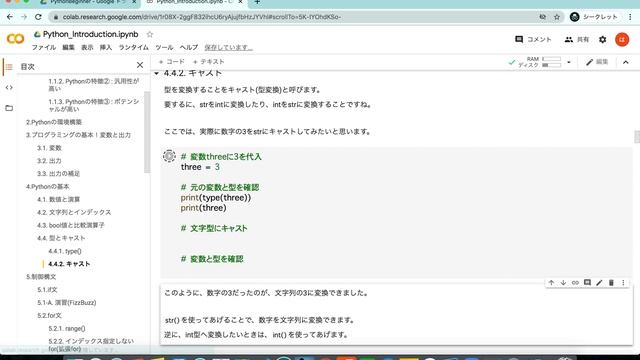Select 3.2. 出力 in contents

[49, 161]
